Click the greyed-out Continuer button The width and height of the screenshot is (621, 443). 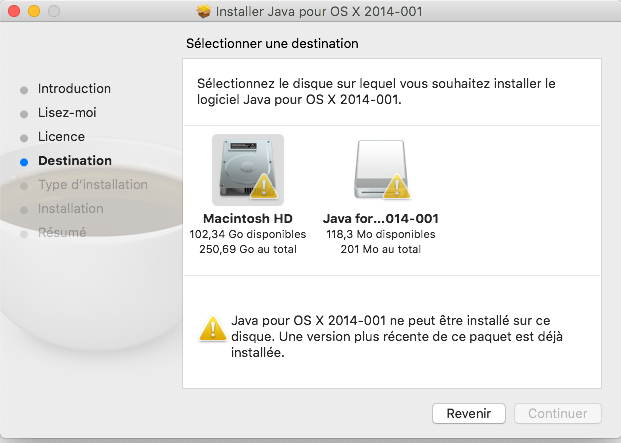click(x=558, y=413)
